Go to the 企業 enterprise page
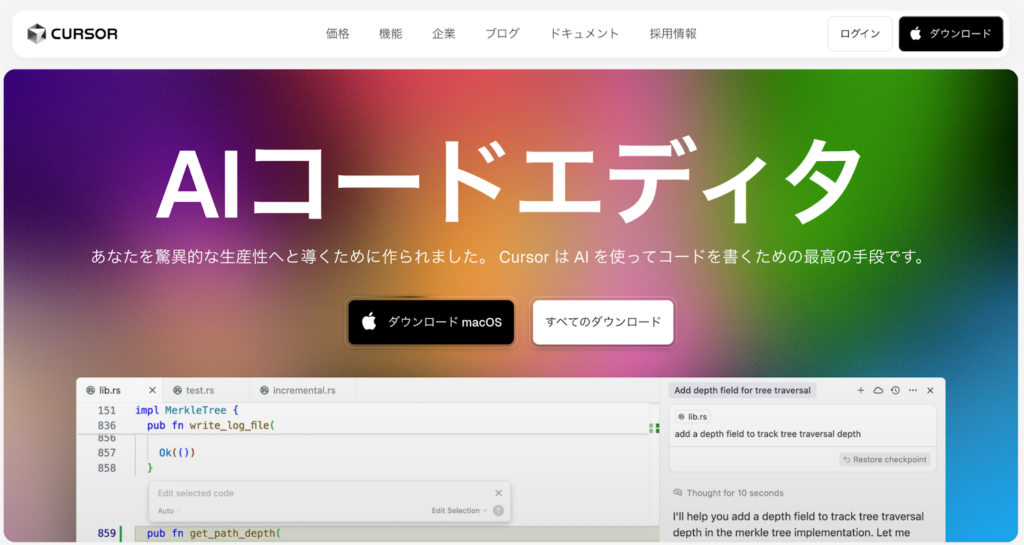The image size is (1024, 545). (443, 34)
